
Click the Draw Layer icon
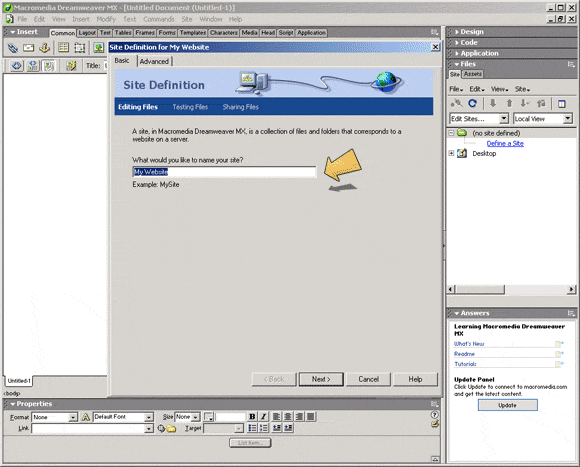point(80,48)
